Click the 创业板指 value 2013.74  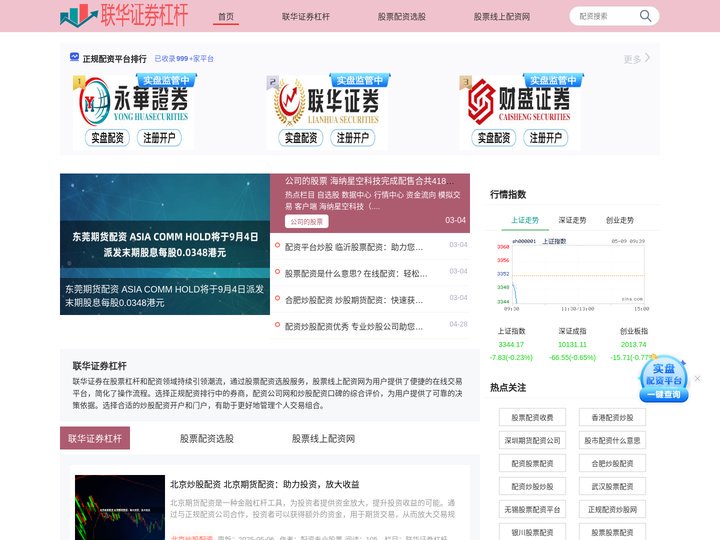[633, 344]
